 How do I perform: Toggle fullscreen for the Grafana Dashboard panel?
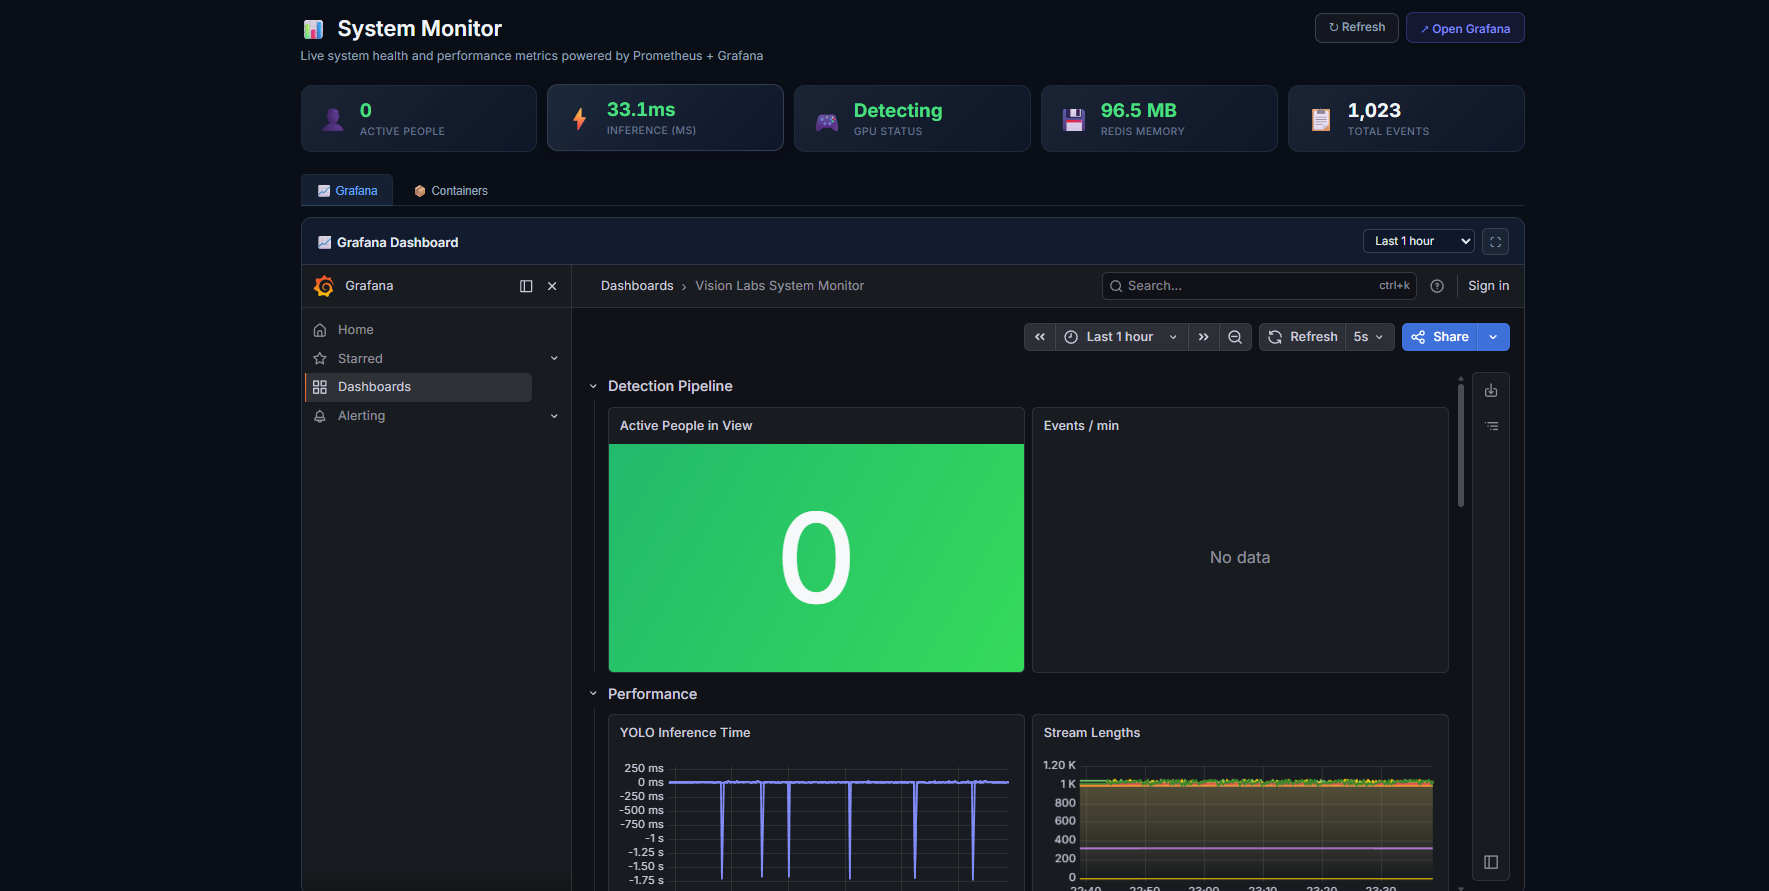point(1496,241)
